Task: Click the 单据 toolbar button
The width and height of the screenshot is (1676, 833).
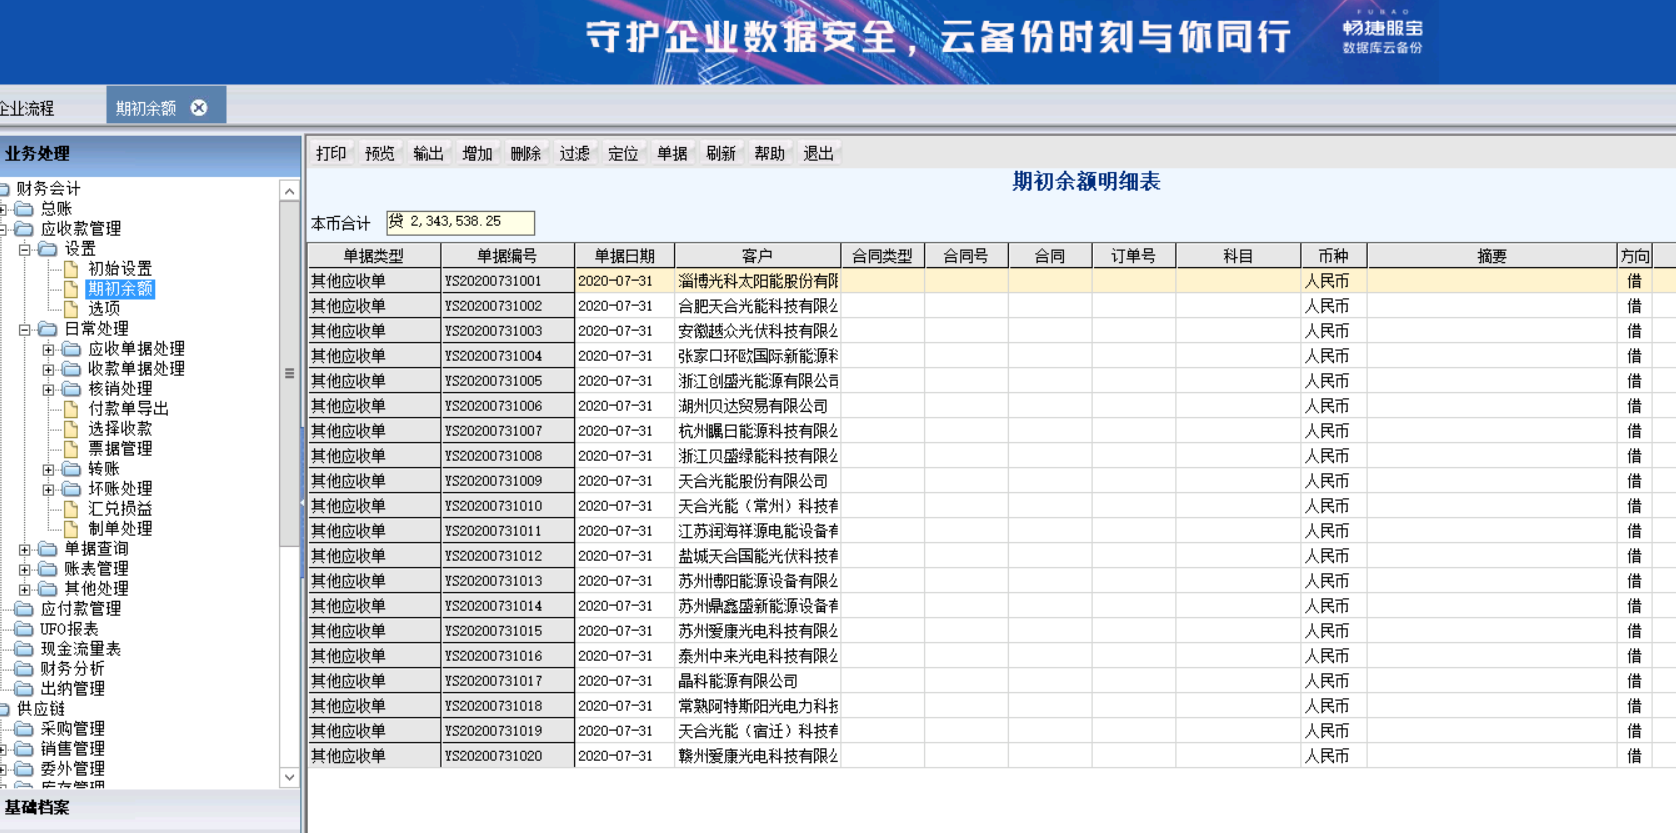Action: click(672, 153)
